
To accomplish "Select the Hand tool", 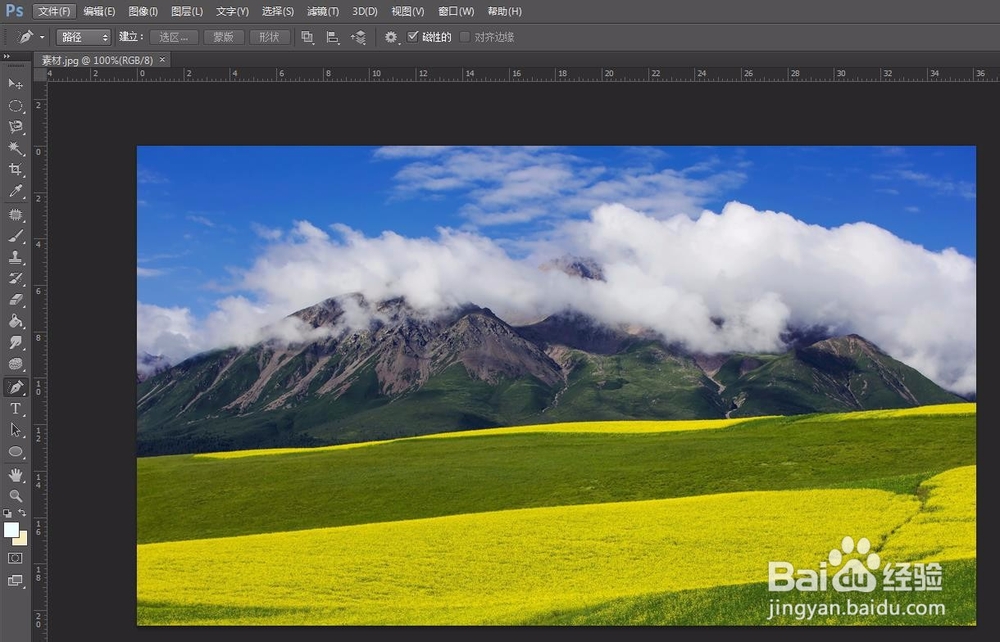I will (x=15, y=475).
